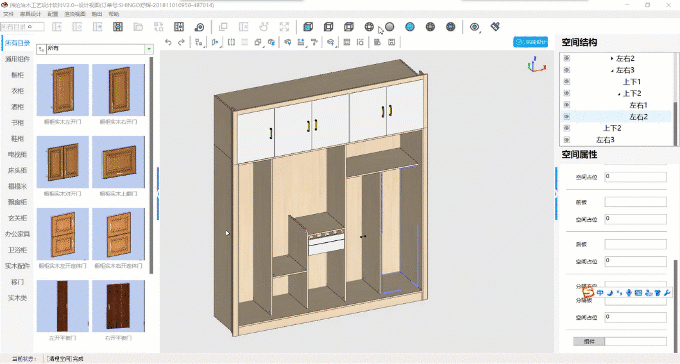Select the 移门 category tab
The height and width of the screenshot is (364, 680).
17,282
